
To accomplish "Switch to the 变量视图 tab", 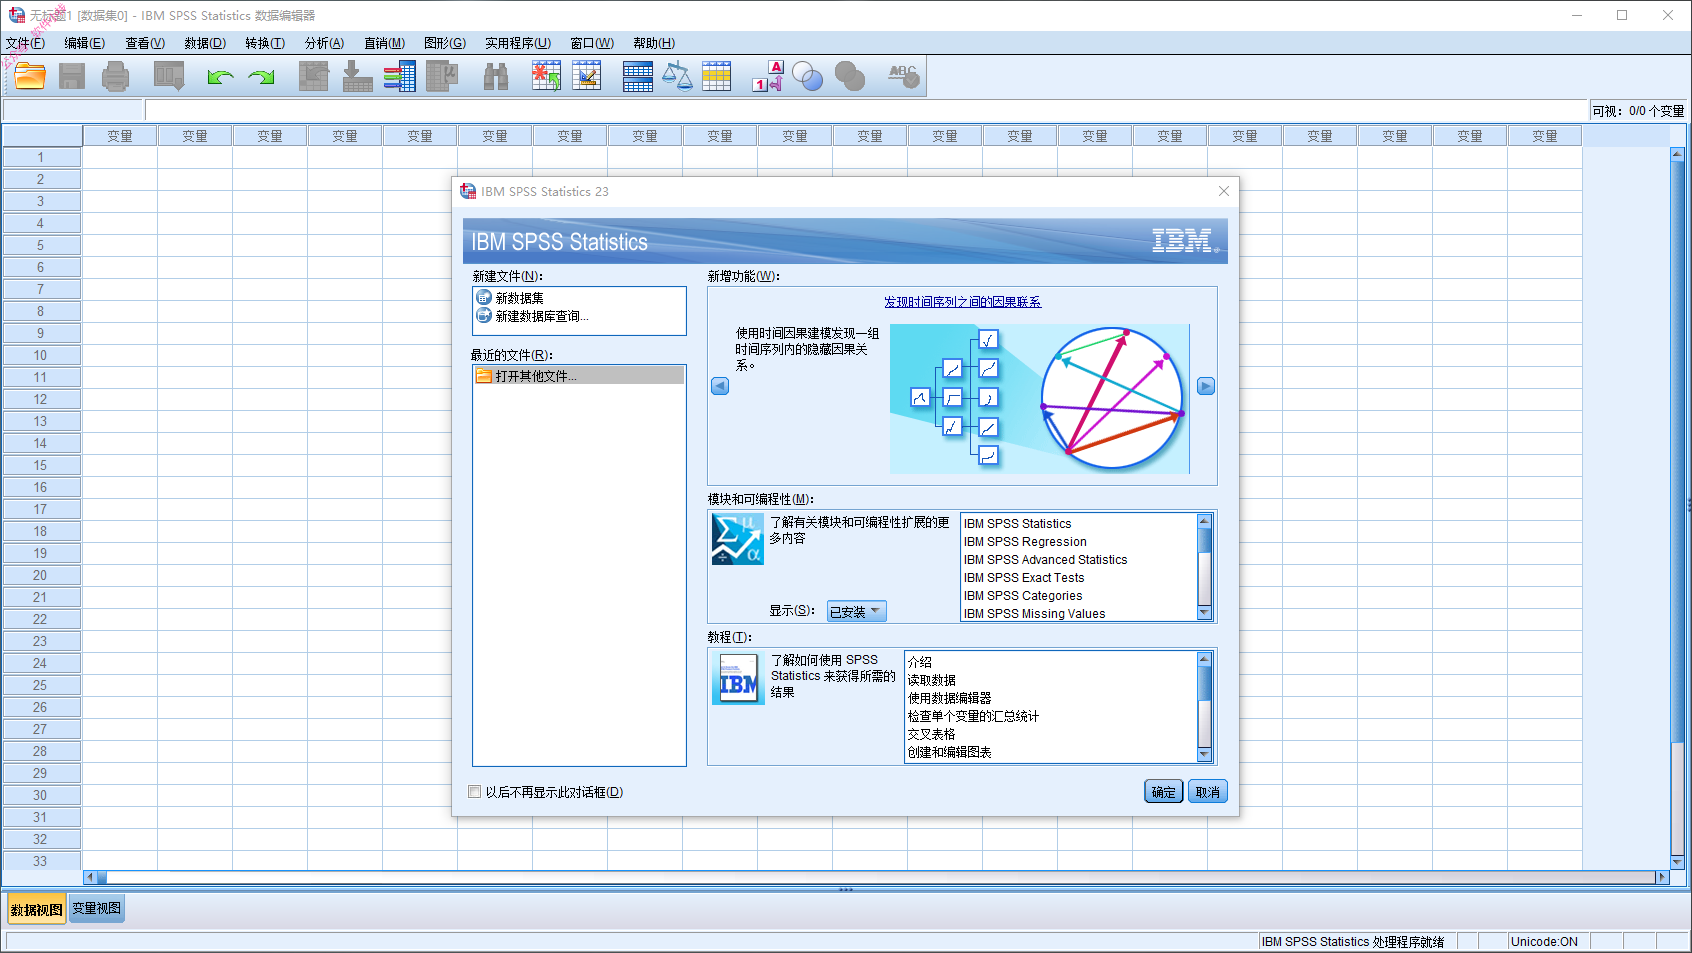I will 96,908.
